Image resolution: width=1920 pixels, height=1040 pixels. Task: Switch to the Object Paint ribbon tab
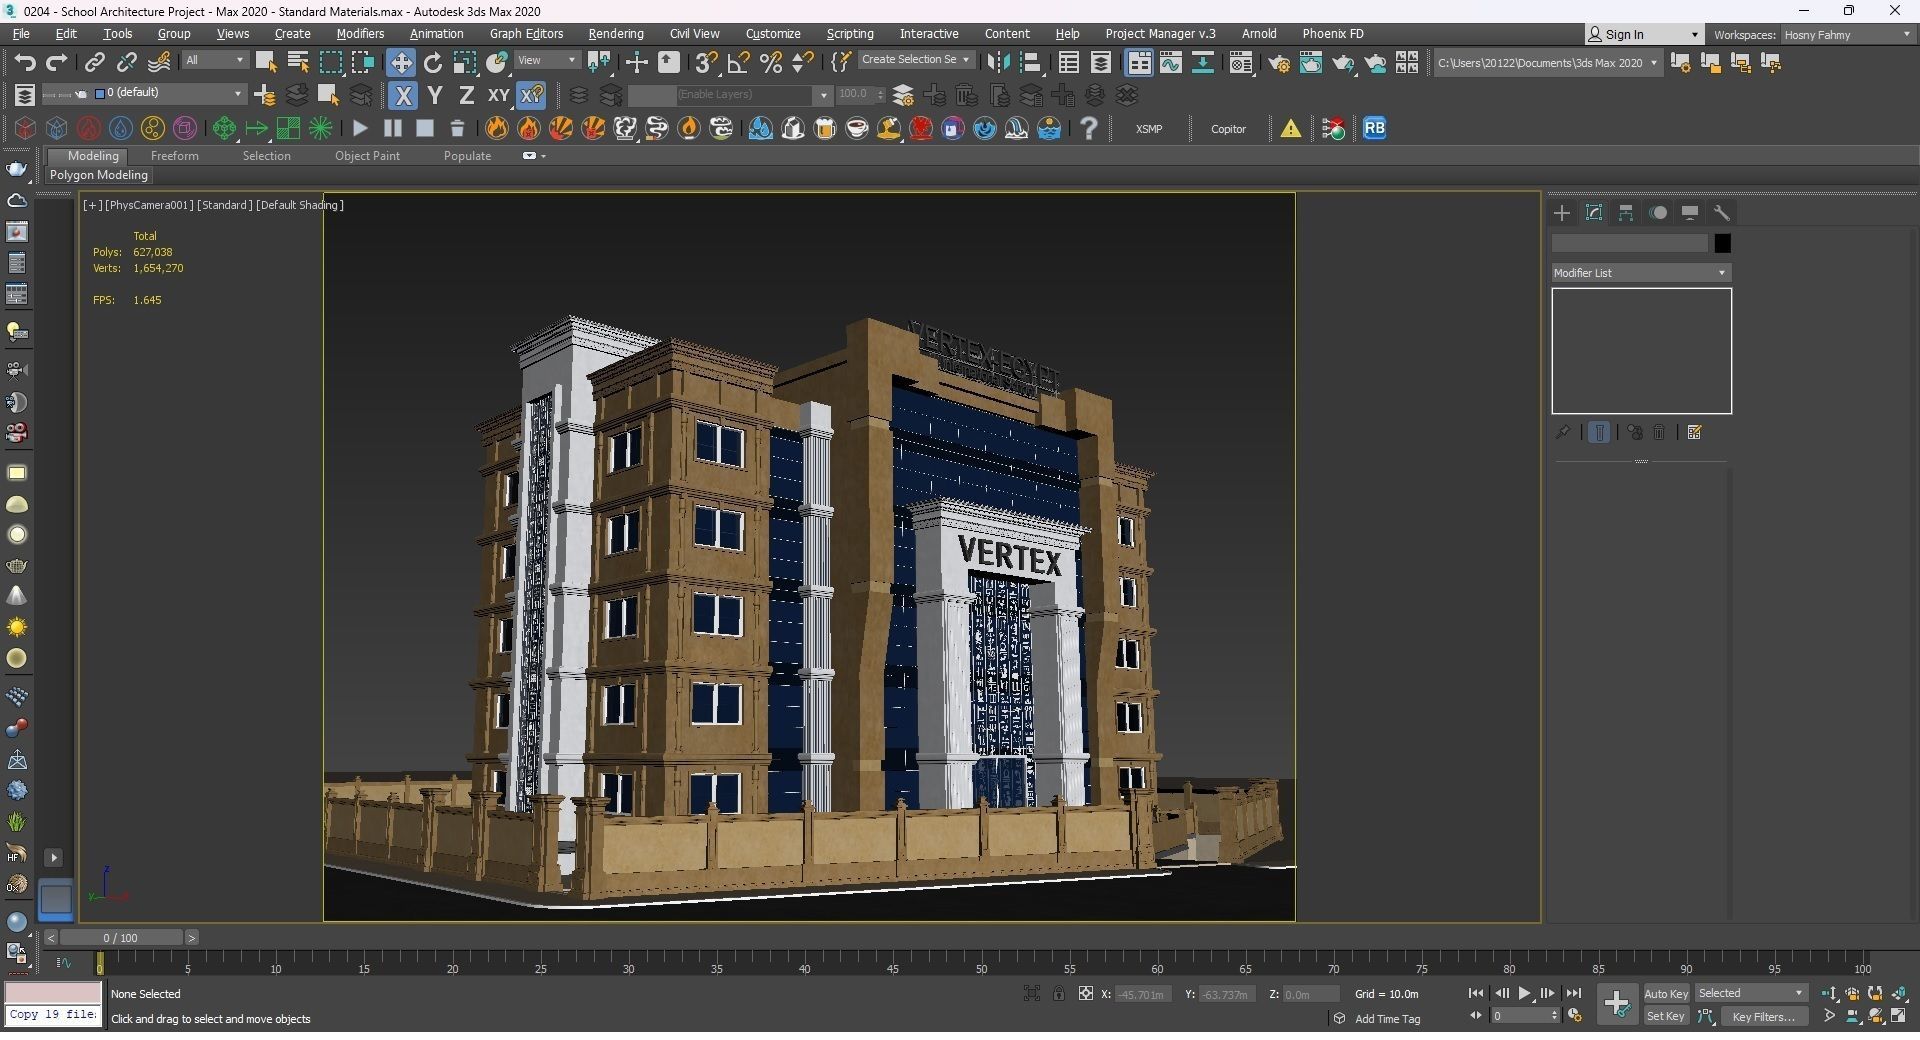point(367,156)
